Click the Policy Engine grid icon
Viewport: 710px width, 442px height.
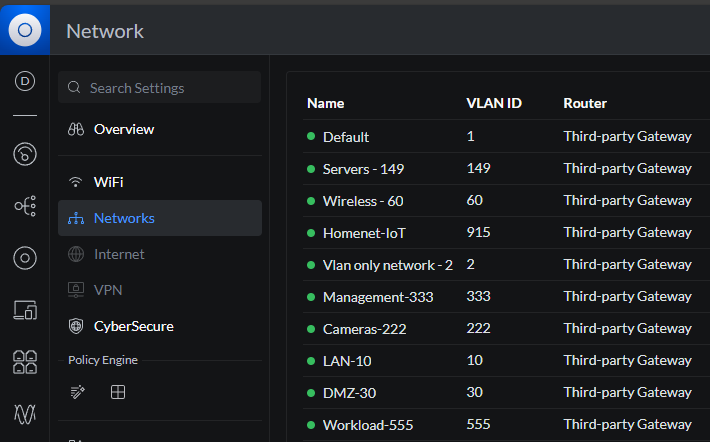coord(118,392)
